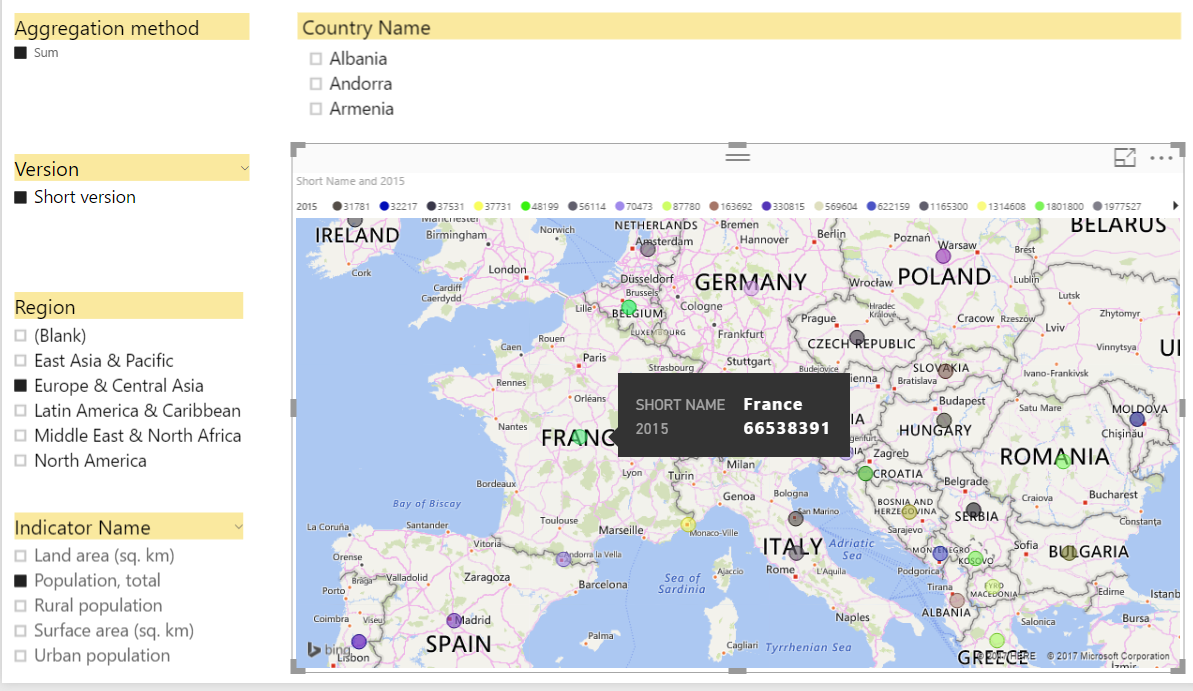The height and width of the screenshot is (691, 1193).
Task: Click the France data bubble on the map
Action: pyautogui.click(x=579, y=437)
